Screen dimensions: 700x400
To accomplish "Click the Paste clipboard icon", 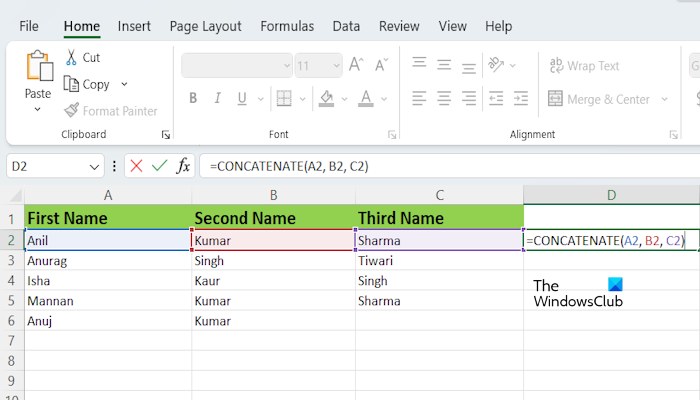I will click(x=38, y=68).
